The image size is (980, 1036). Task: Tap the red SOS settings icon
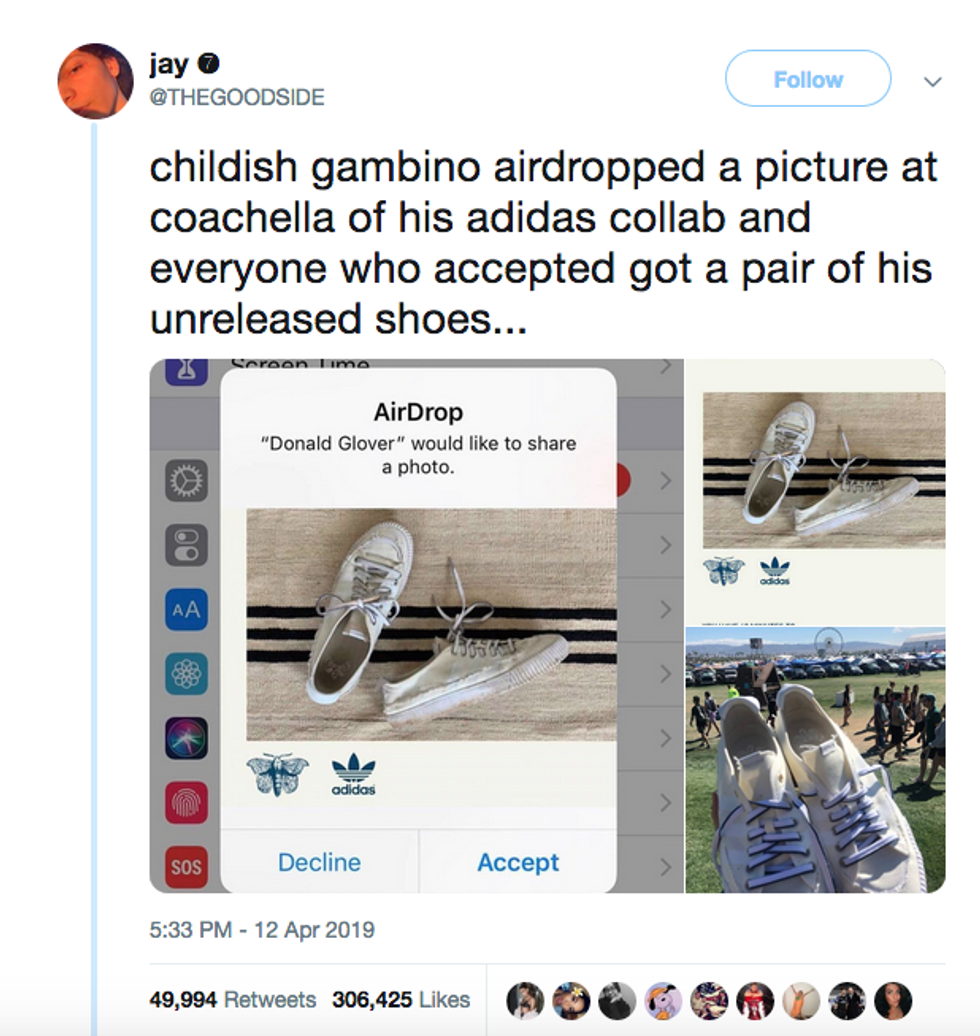(186, 866)
